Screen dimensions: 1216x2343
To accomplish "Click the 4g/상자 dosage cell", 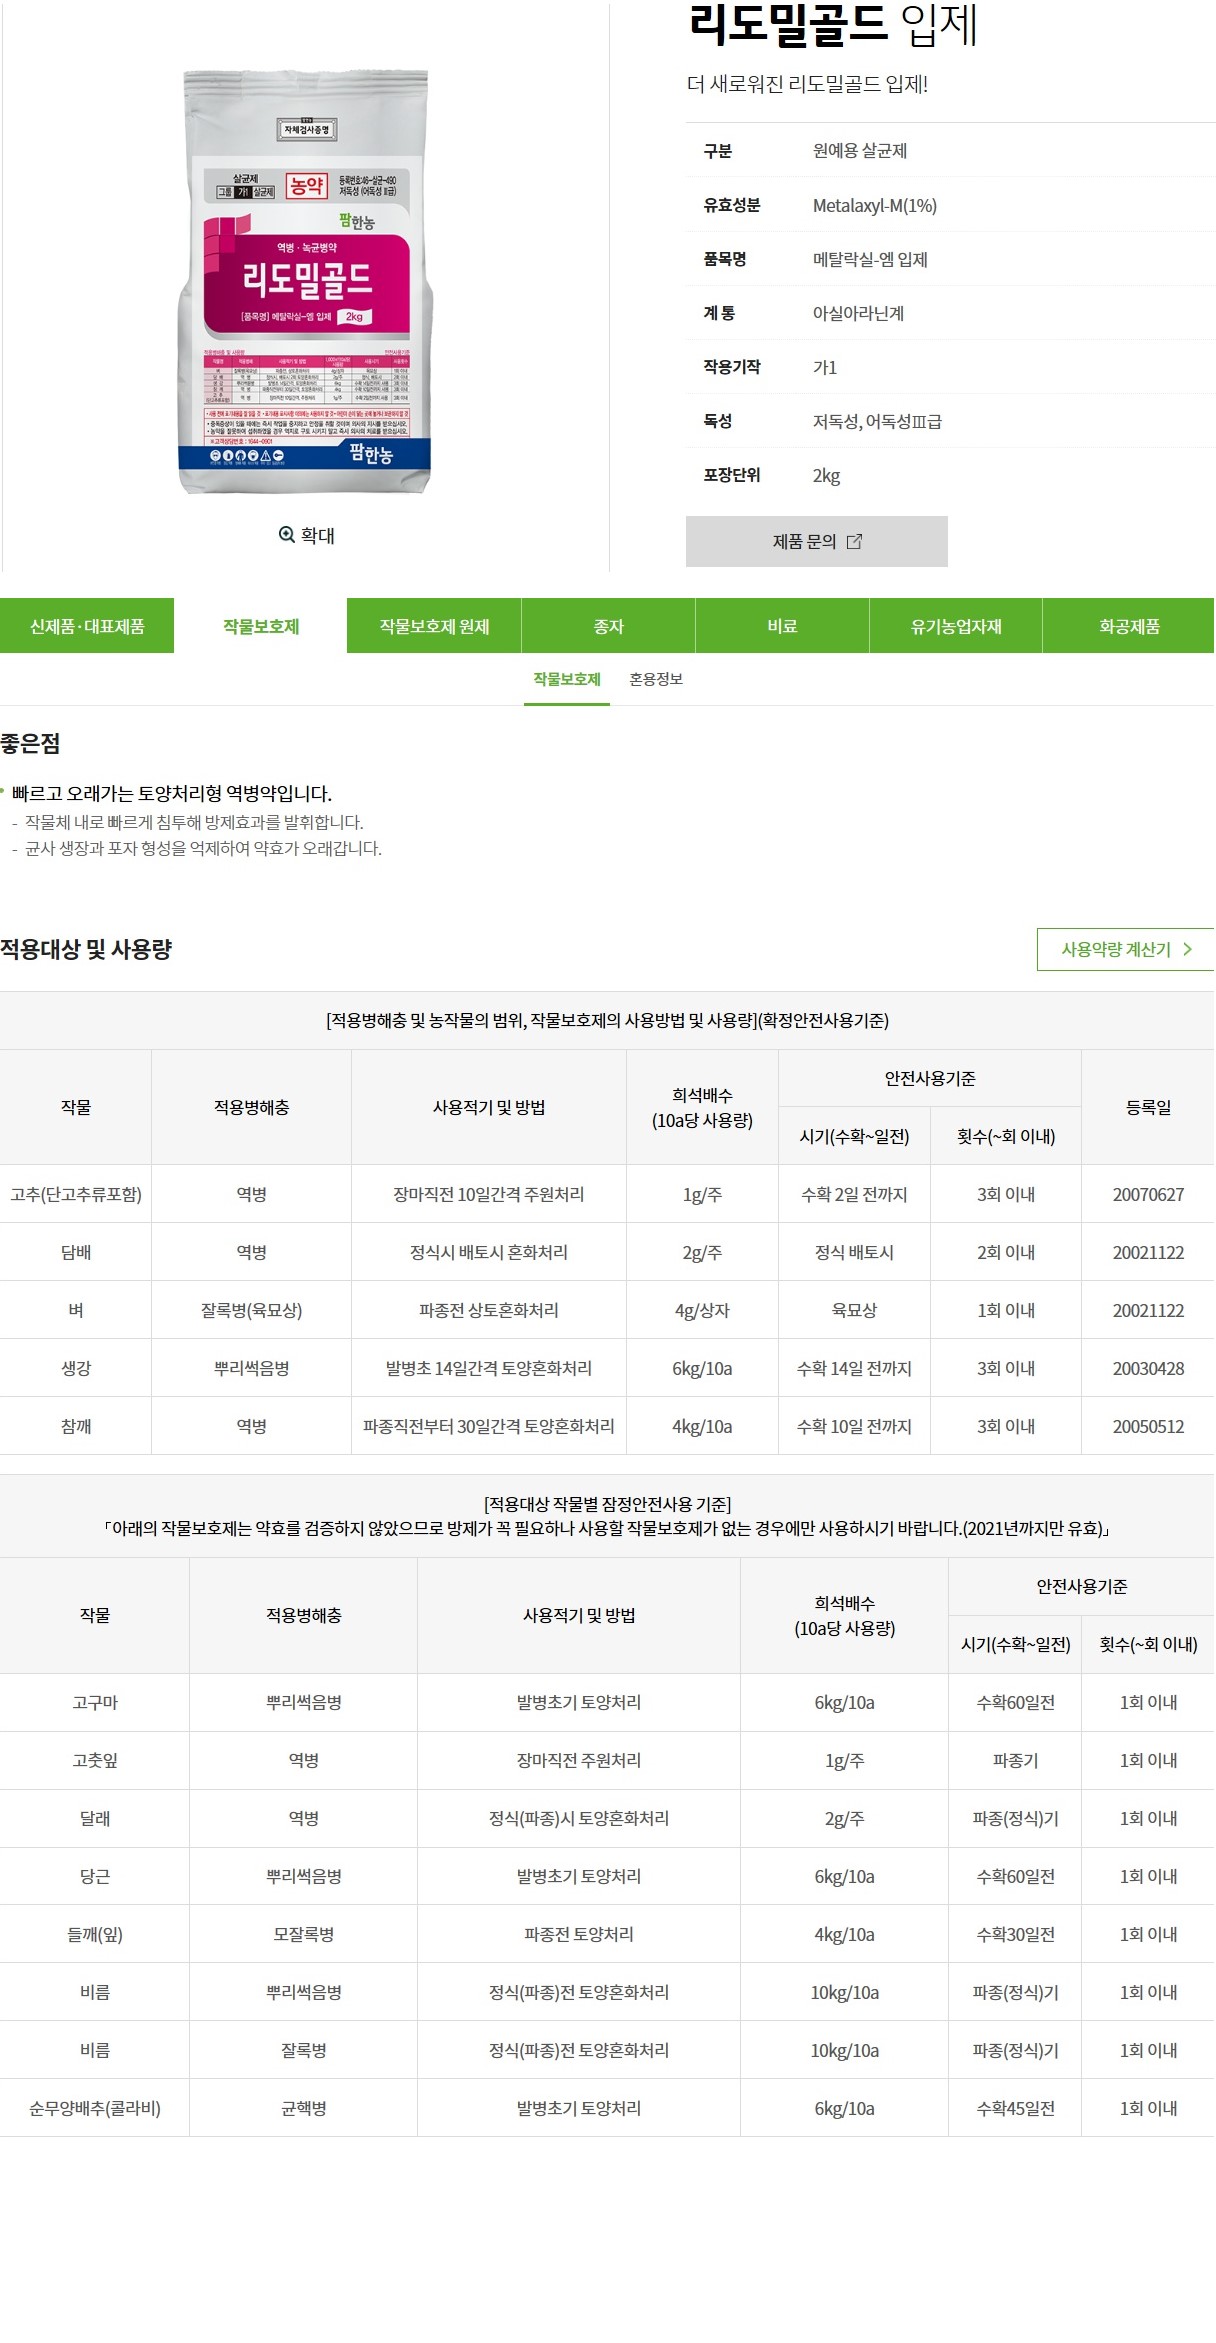I will 702,1310.
